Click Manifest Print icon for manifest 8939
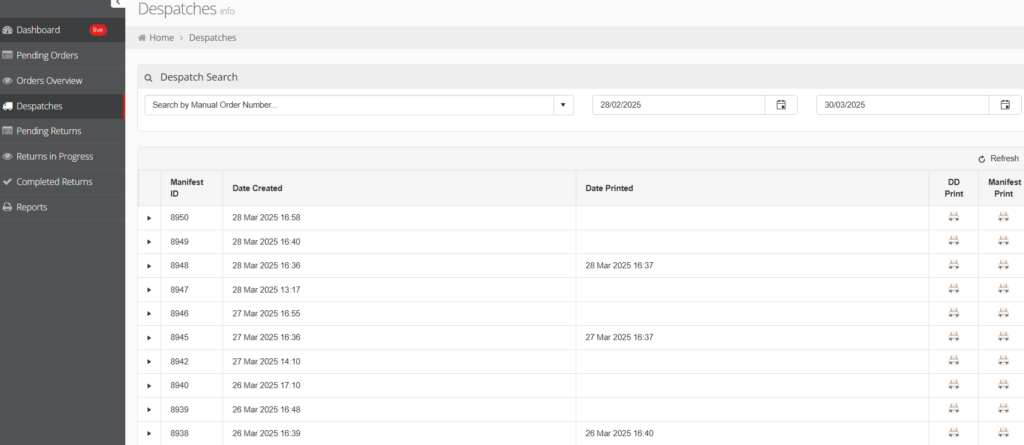 click(x=1003, y=409)
